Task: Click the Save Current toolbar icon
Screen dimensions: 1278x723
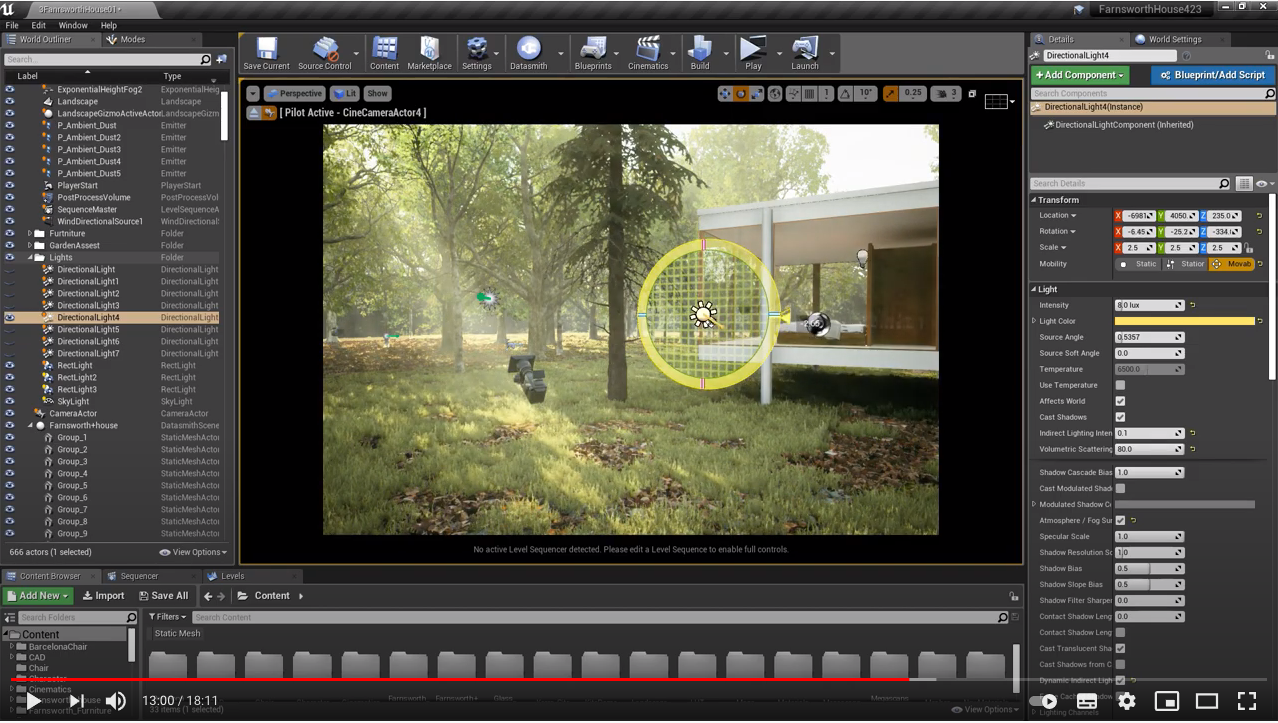Action: pos(266,53)
